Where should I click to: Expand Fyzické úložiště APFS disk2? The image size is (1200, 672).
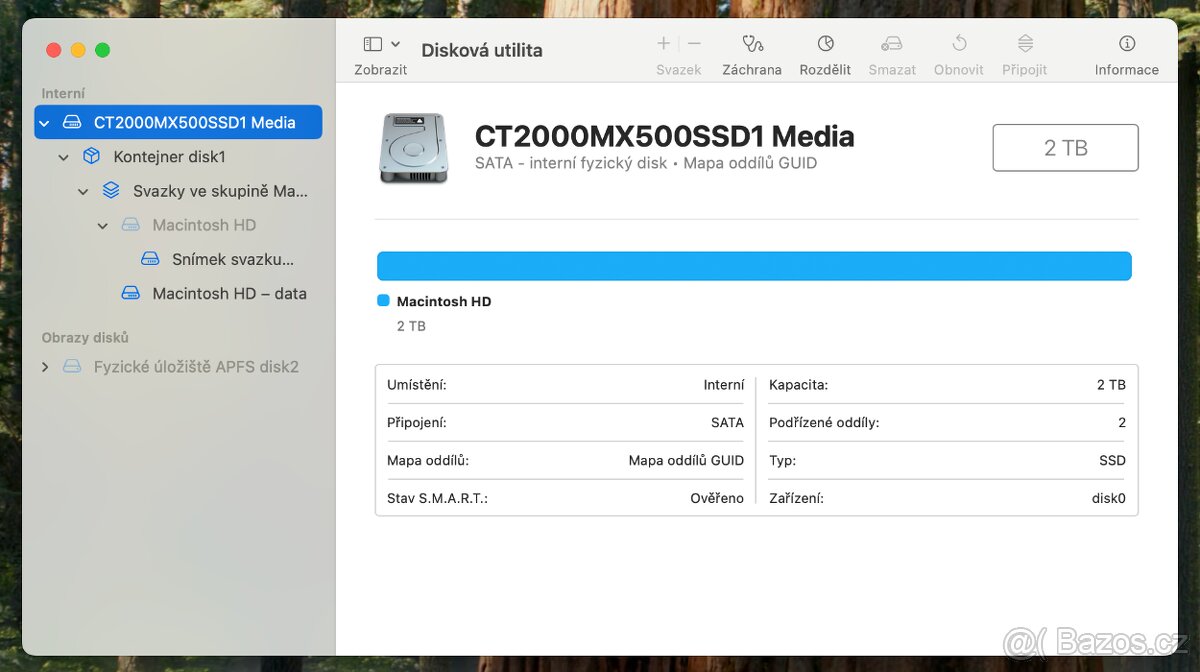click(44, 366)
